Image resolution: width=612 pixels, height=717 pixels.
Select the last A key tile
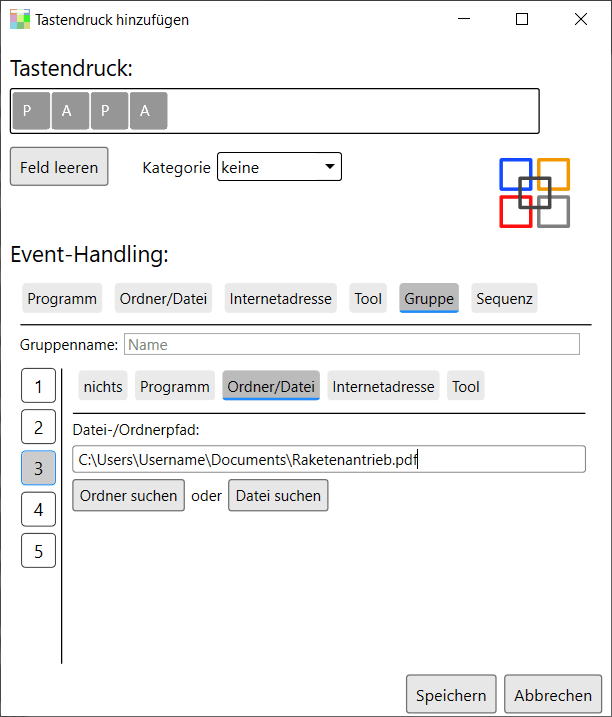tap(149, 111)
